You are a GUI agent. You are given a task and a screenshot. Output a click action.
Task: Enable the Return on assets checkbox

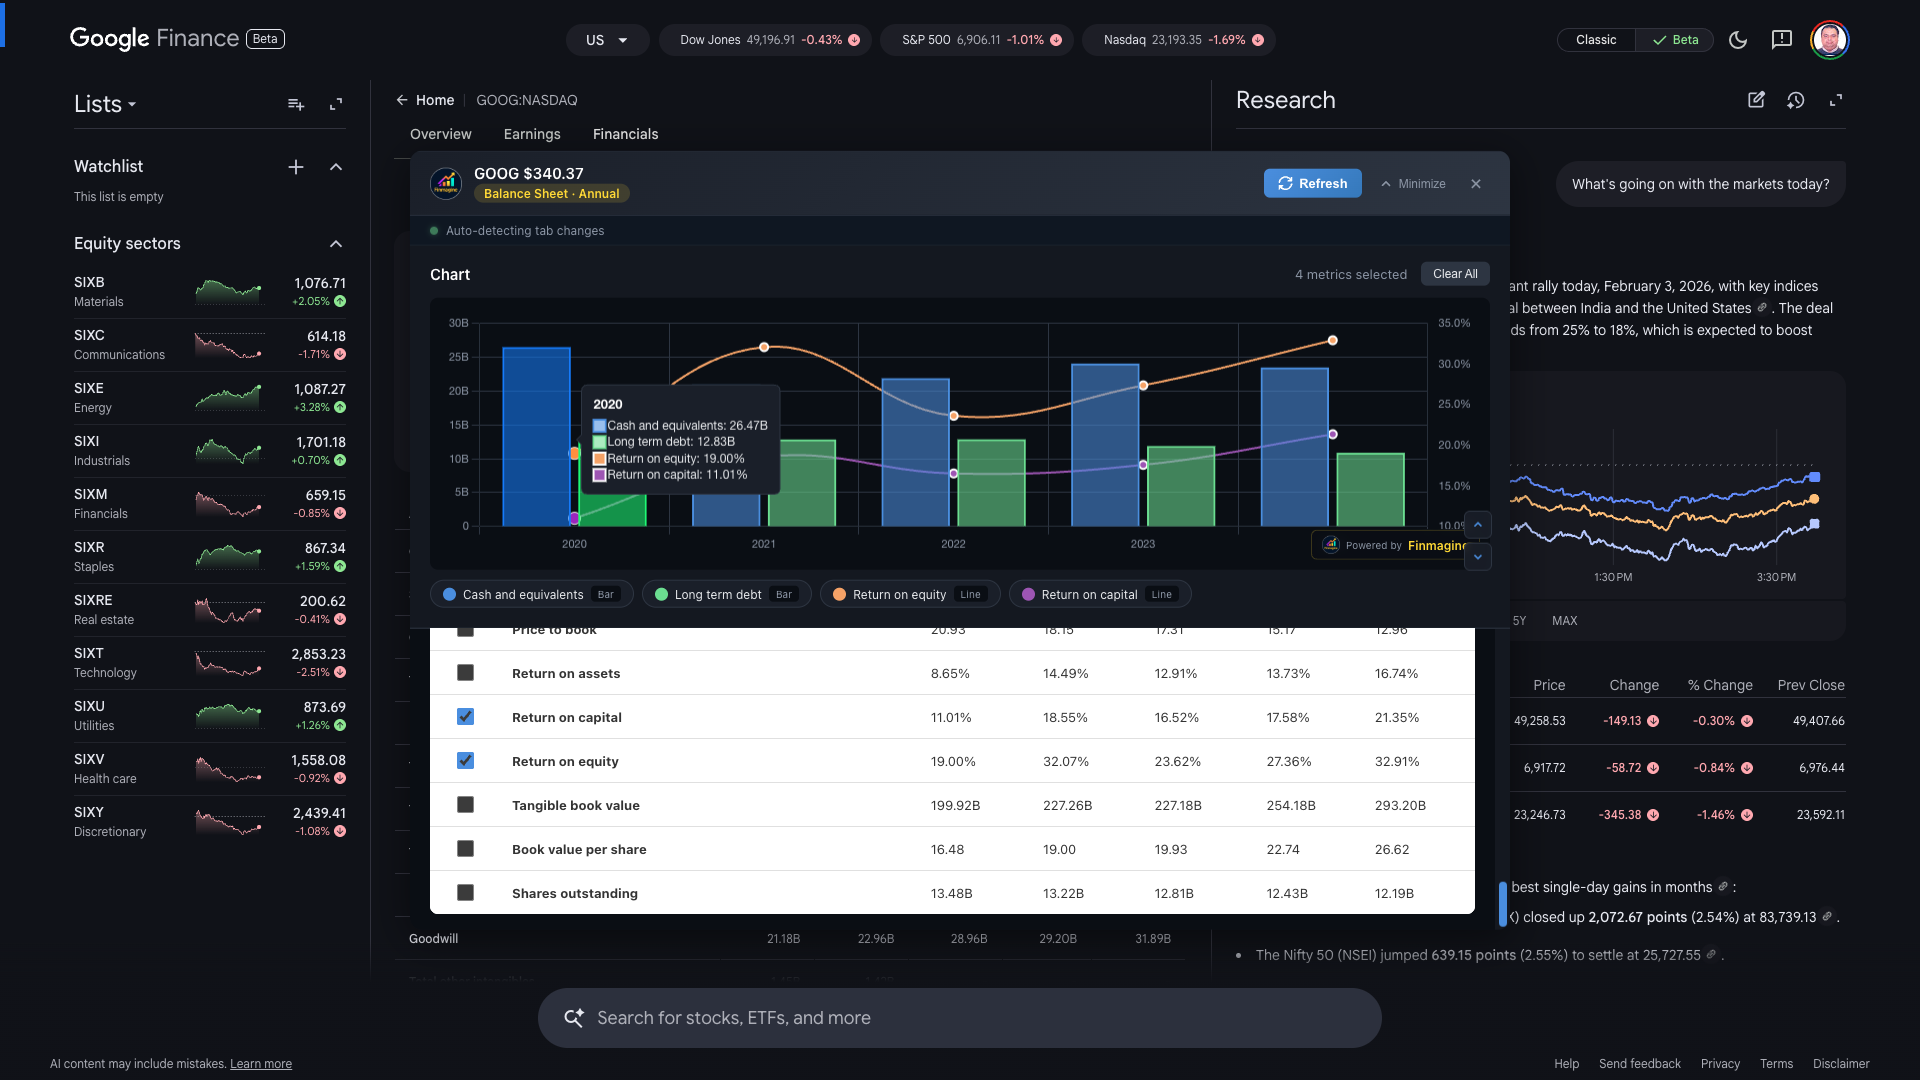tap(465, 673)
